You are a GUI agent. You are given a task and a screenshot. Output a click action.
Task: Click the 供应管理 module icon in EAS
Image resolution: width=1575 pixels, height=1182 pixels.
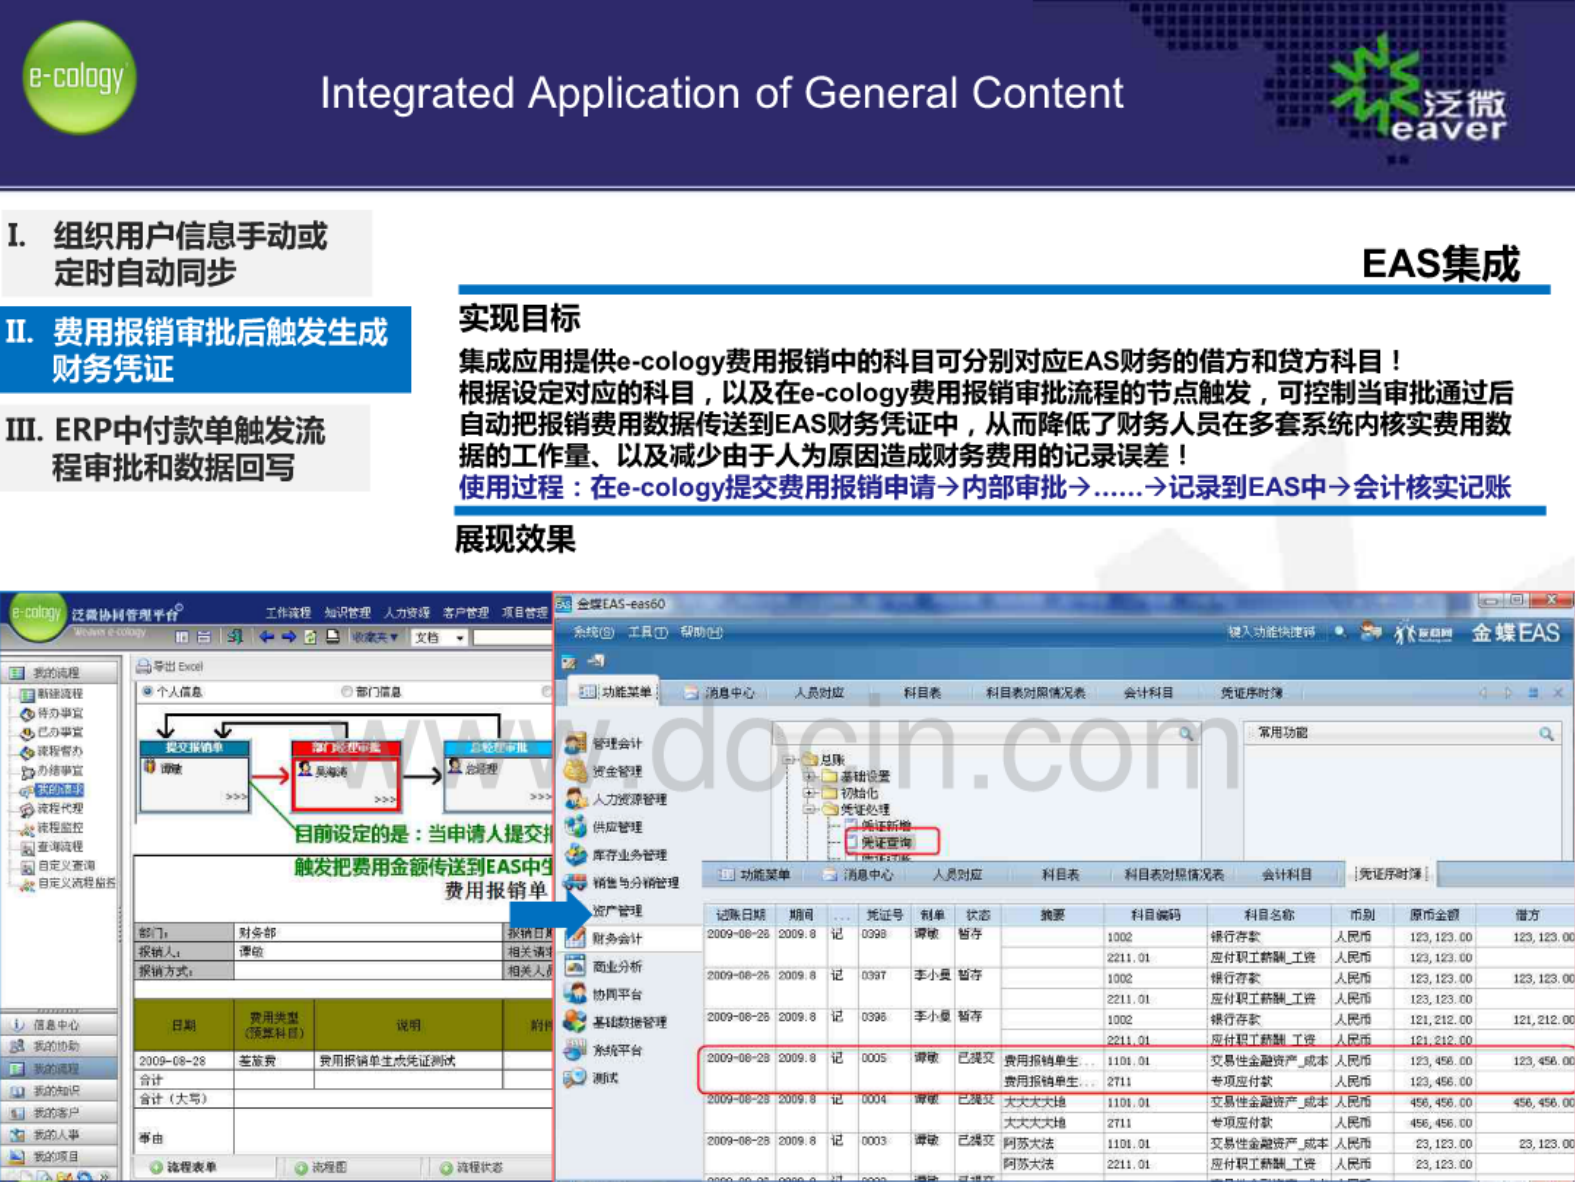tap(575, 827)
